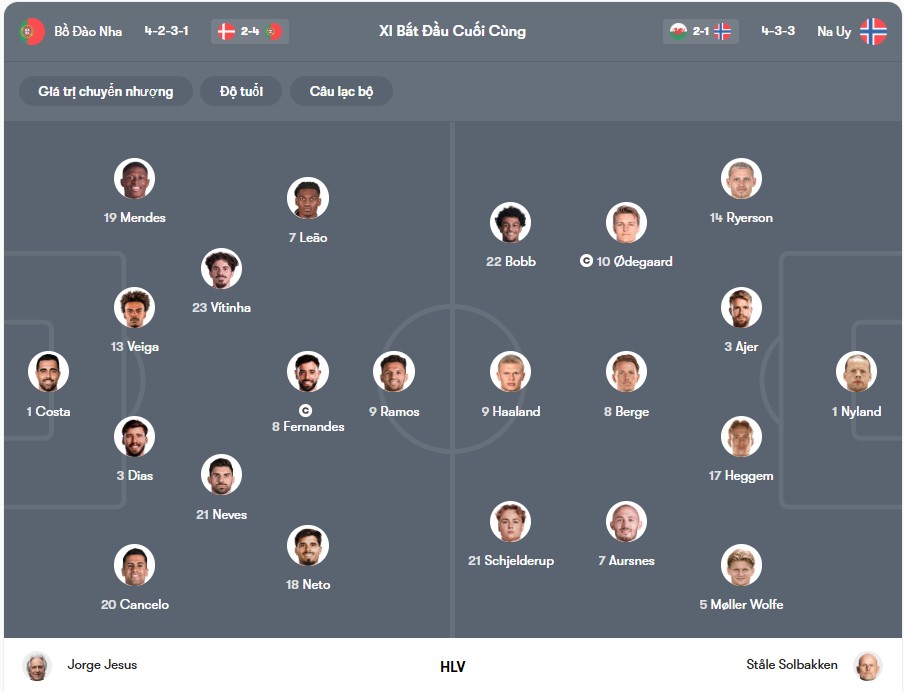The image size is (904, 692).
Task: Select Ramos striker portrait
Action: coord(394,372)
